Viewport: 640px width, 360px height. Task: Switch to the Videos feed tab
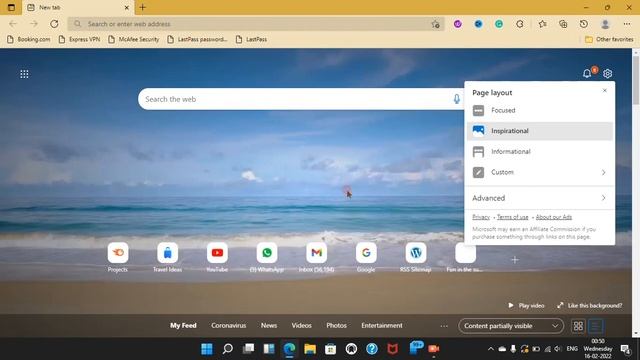[302, 326]
